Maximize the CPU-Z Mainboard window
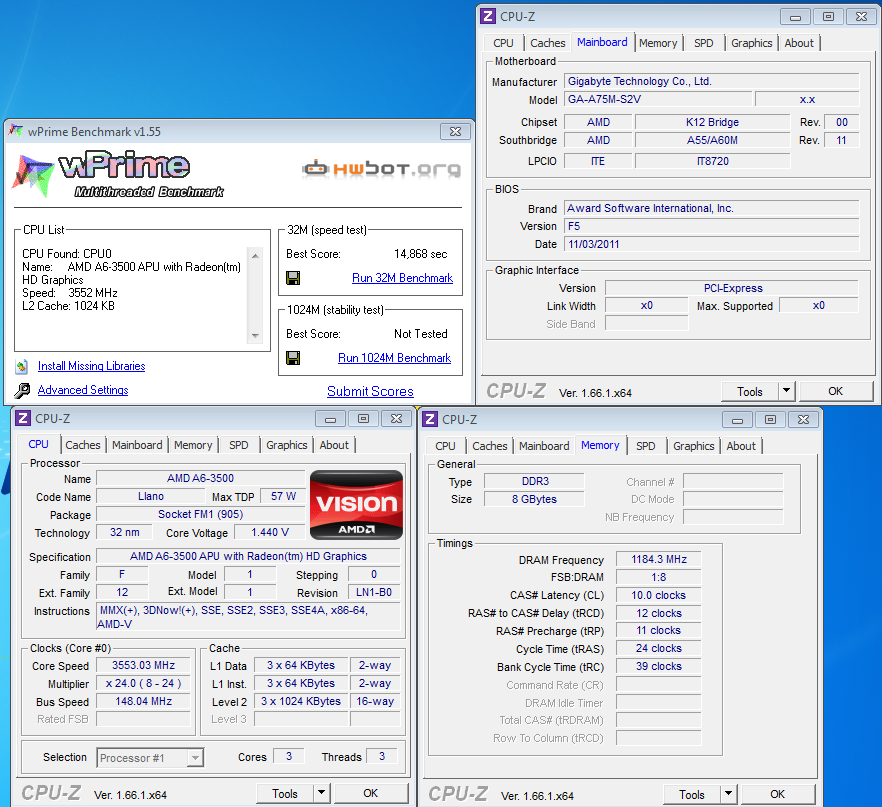Image resolution: width=882 pixels, height=807 pixels. [x=828, y=16]
